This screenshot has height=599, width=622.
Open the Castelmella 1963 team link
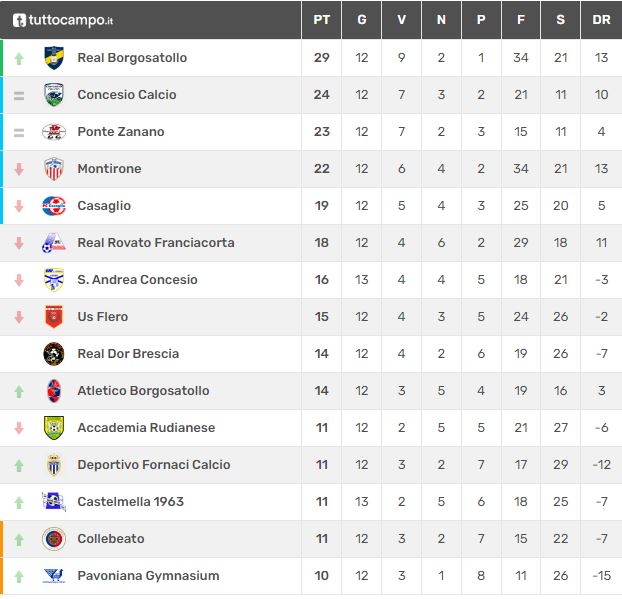tap(130, 502)
